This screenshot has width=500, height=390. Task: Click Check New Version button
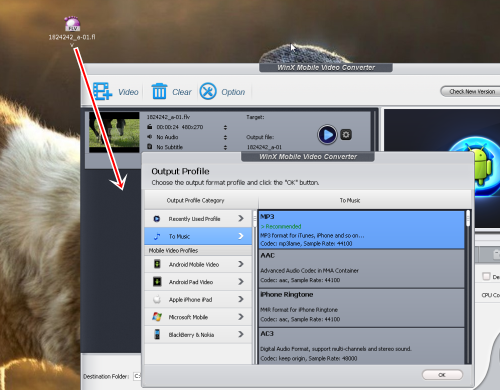pyautogui.click(x=472, y=91)
